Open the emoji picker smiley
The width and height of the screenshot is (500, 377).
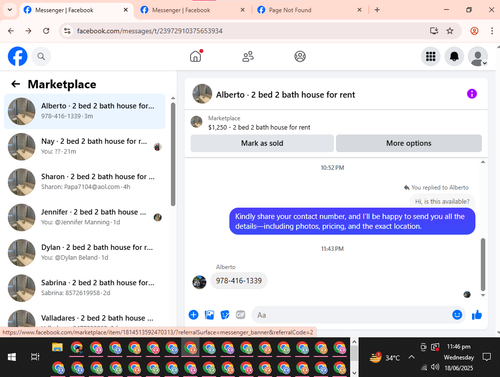tap(457, 314)
